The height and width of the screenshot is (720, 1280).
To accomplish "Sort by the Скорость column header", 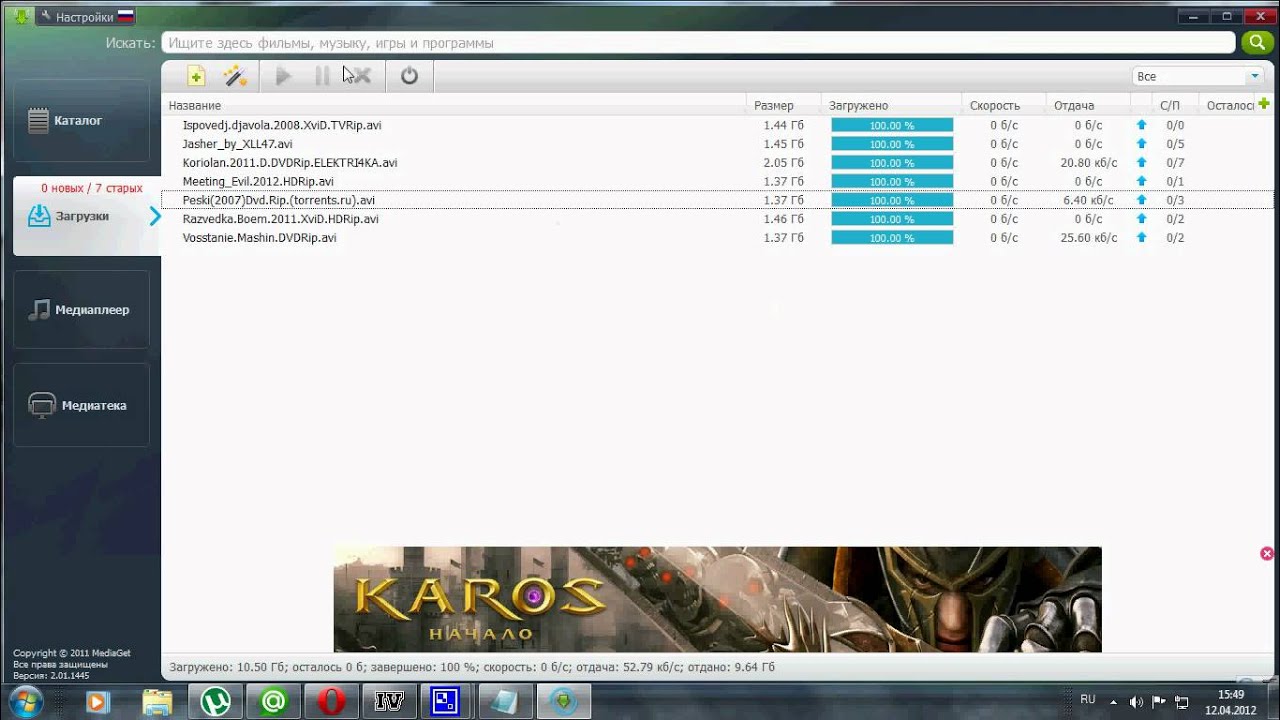I will [x=1005, y=105].
